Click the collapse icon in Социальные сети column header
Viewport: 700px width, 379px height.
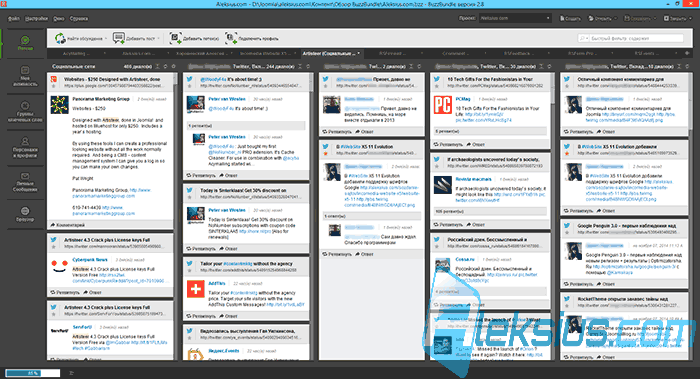158,67
